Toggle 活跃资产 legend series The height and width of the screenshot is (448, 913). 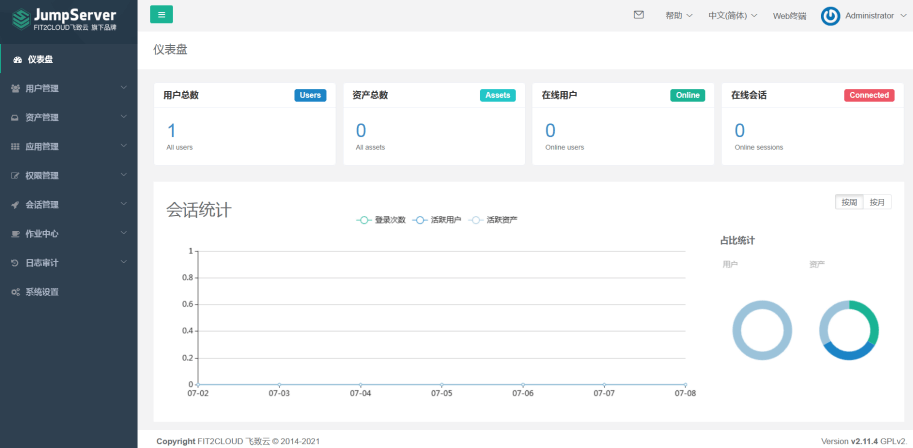tap(493, 220)
